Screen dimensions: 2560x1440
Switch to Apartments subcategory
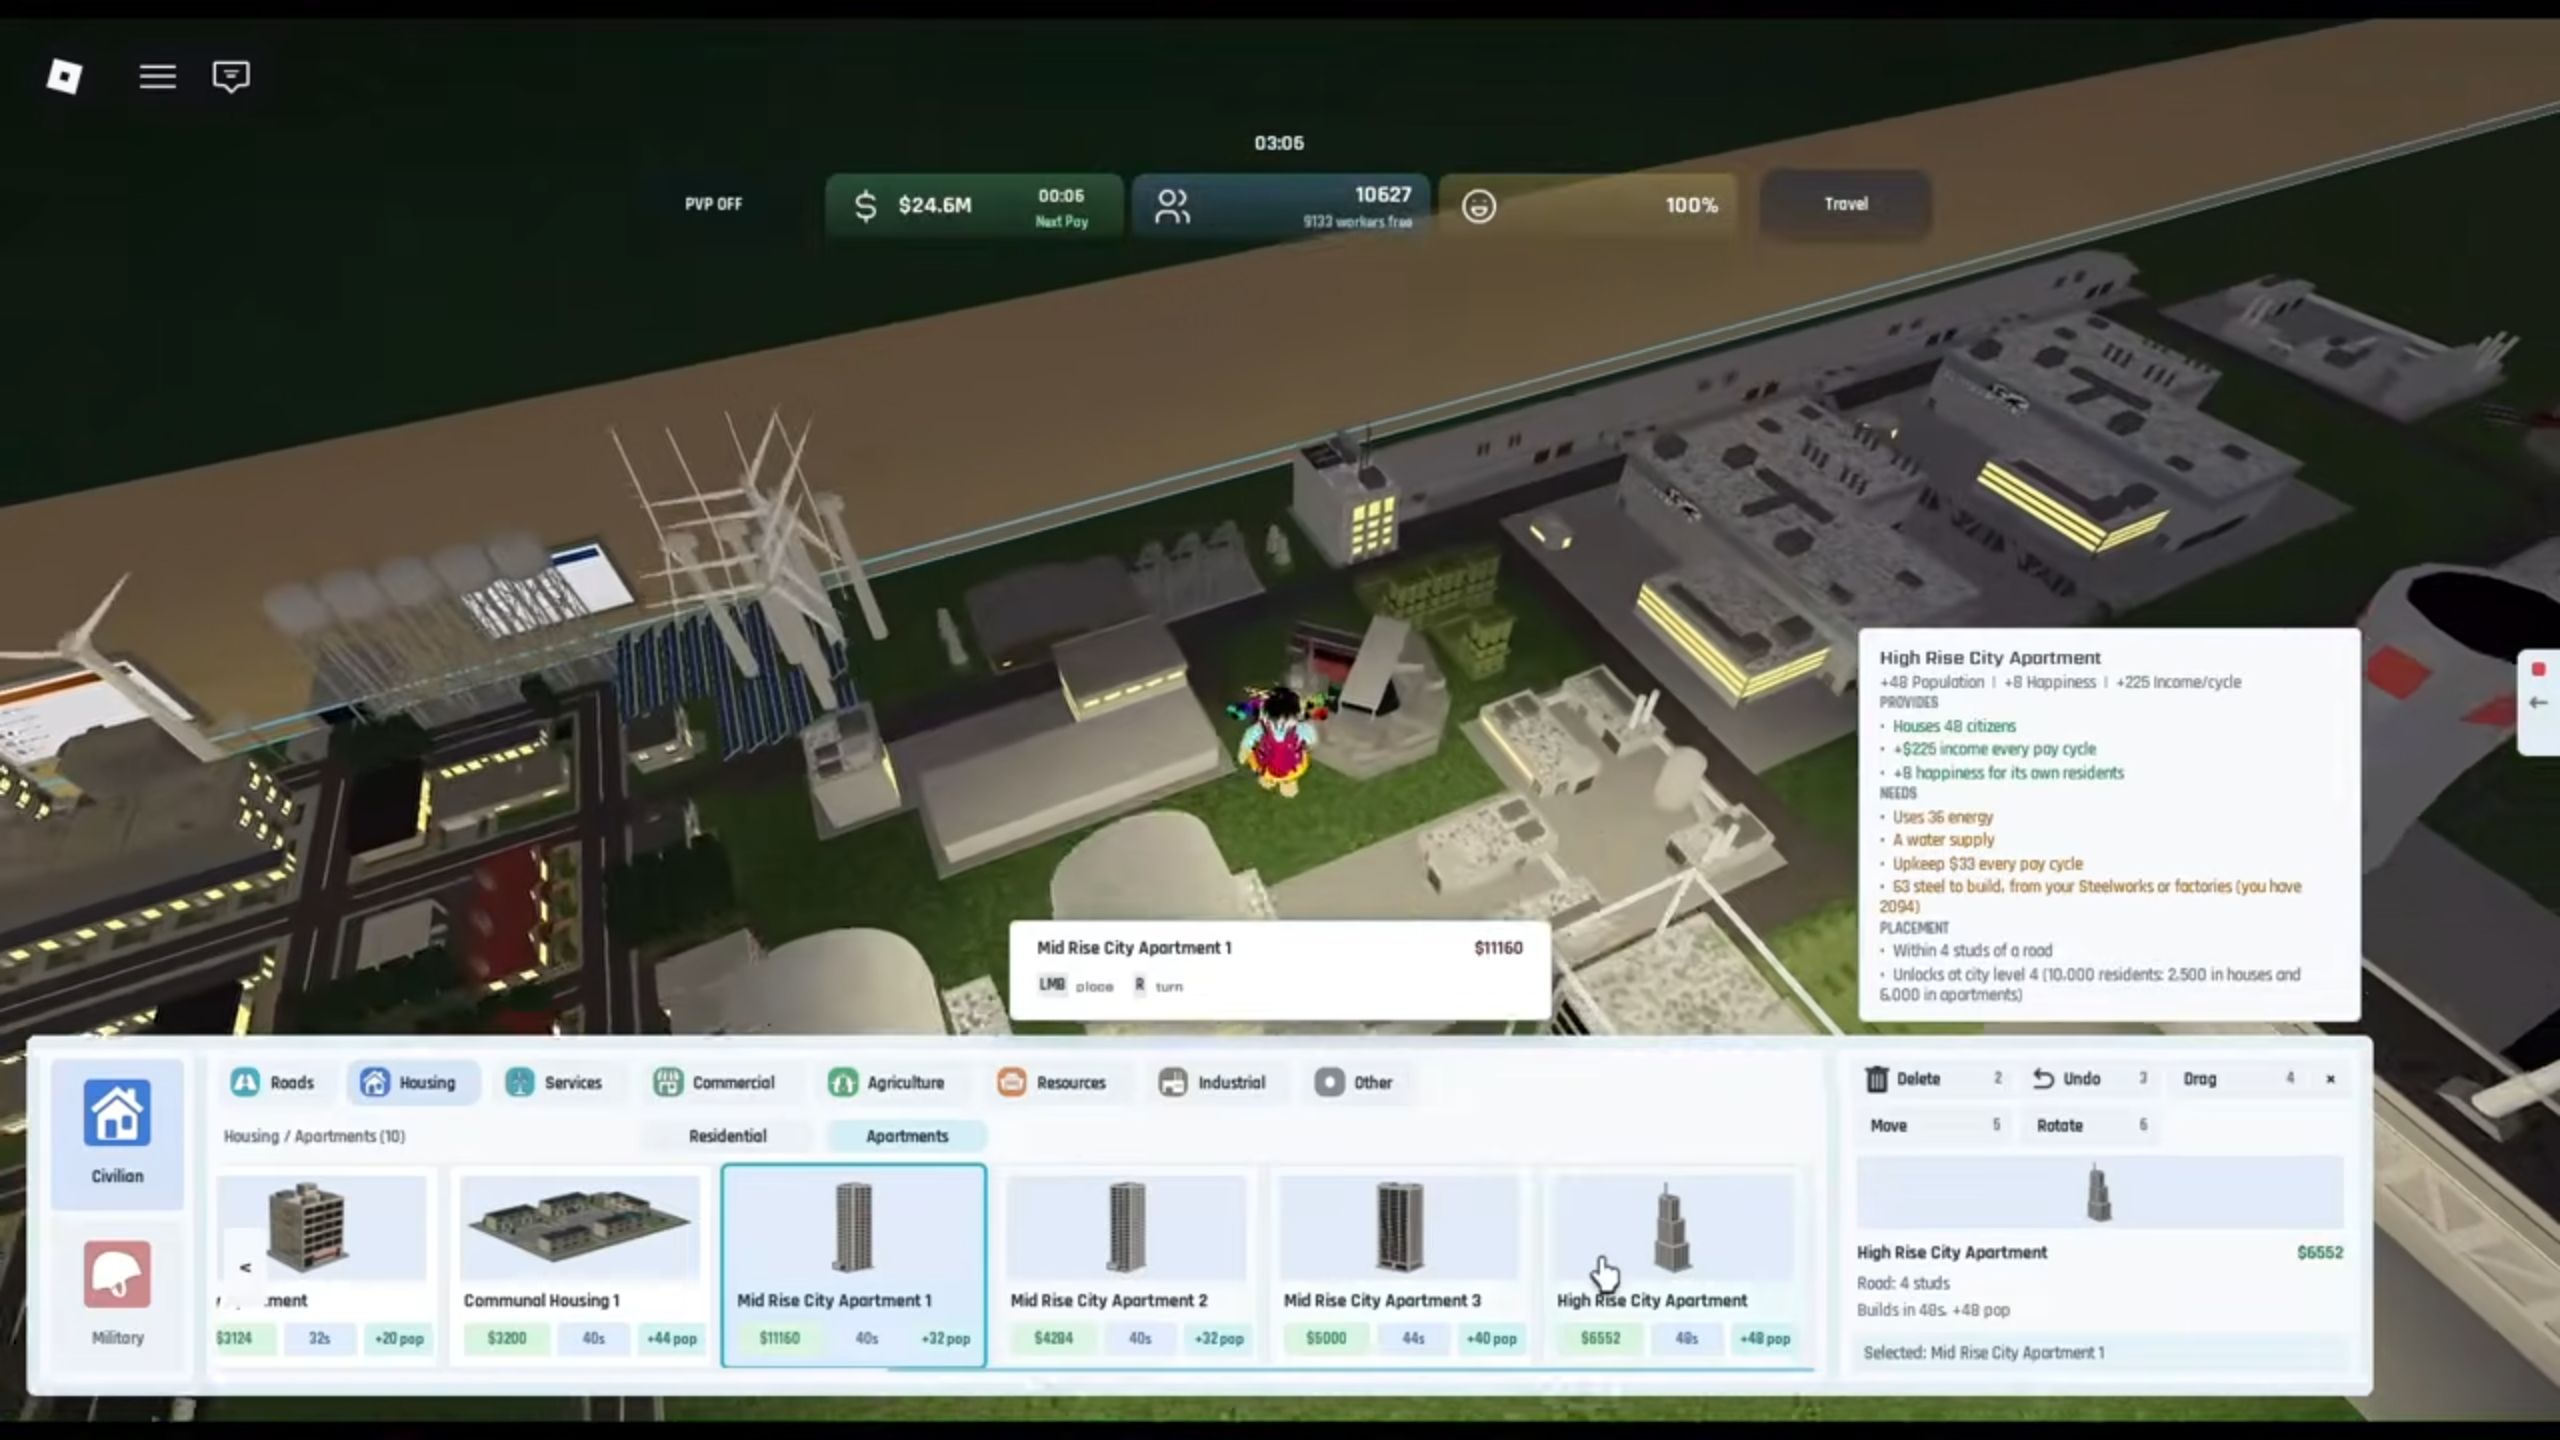coord(906,1136)
